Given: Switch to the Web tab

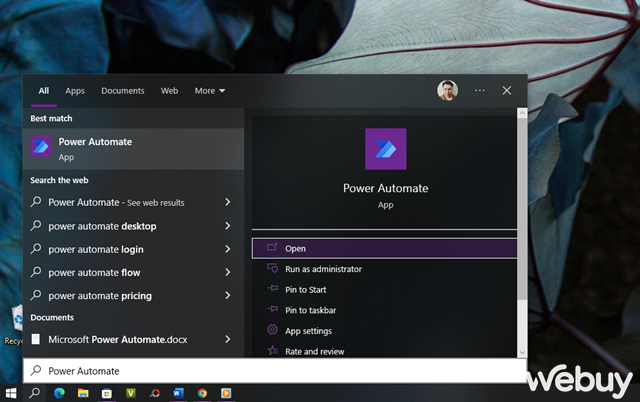Looking at the screenshot, I should click(169, 91).
